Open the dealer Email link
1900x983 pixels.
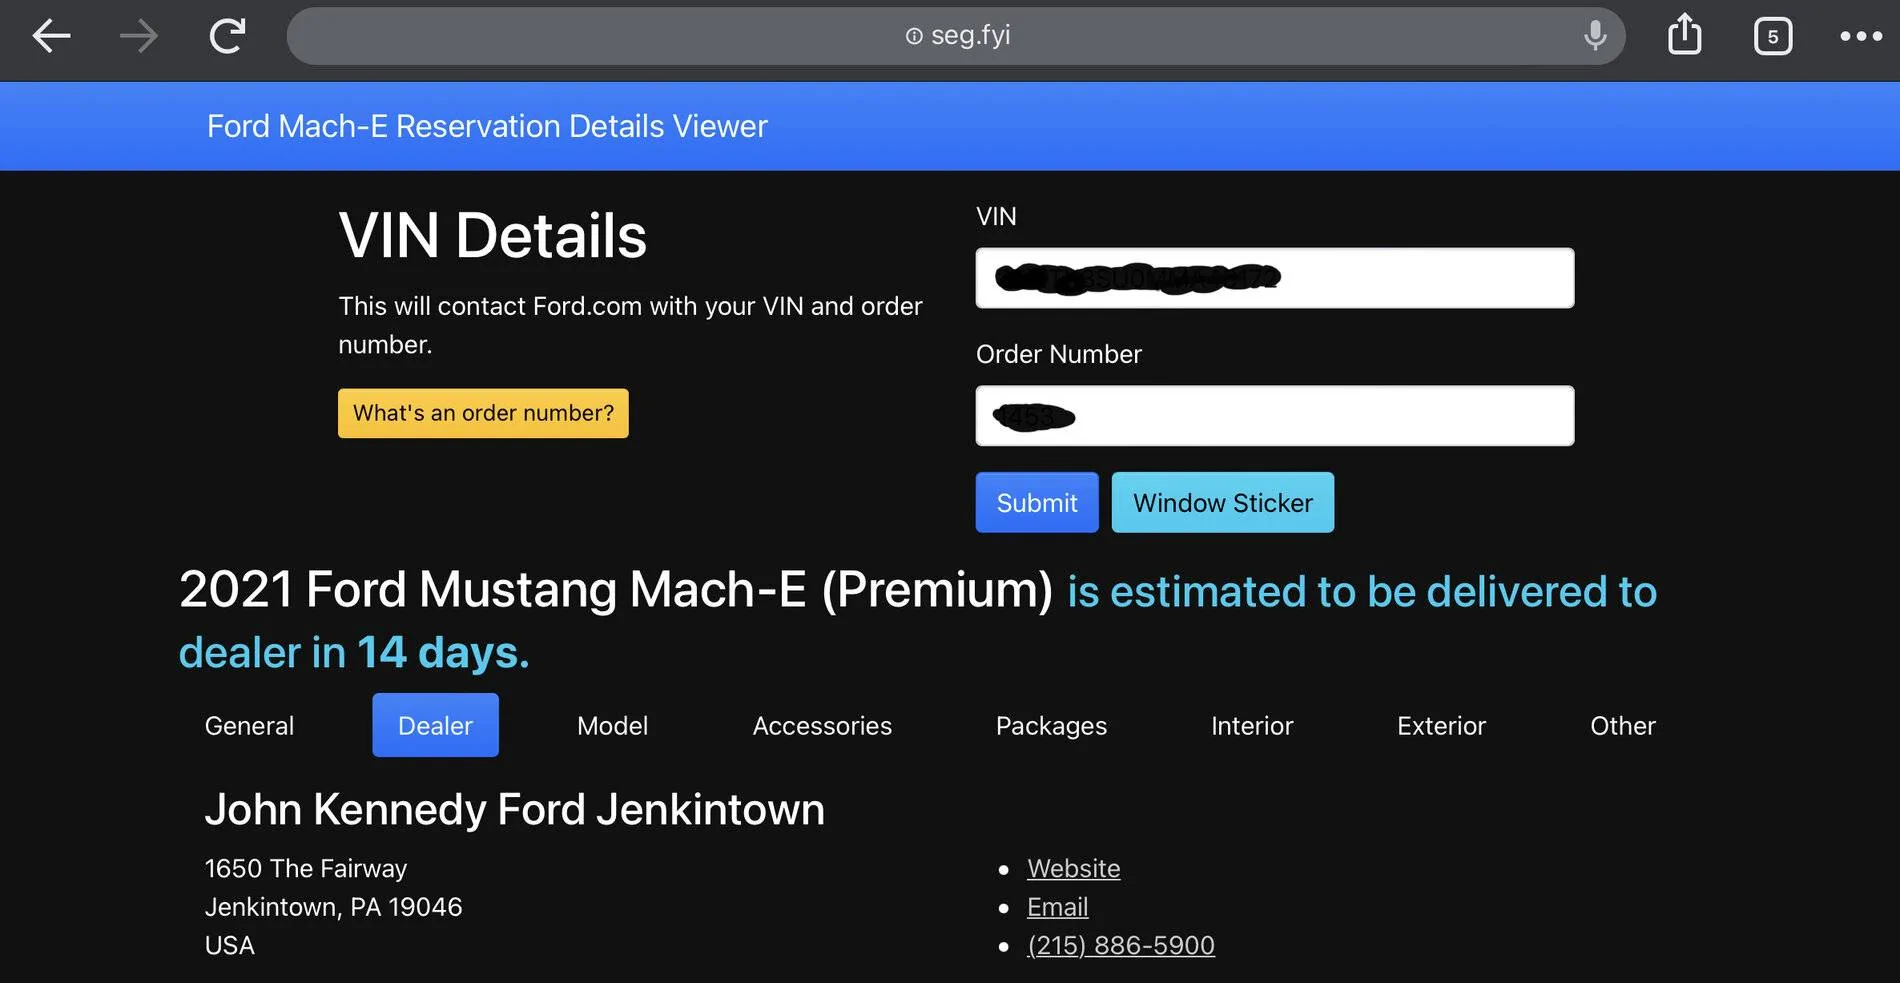(1057, 907)
